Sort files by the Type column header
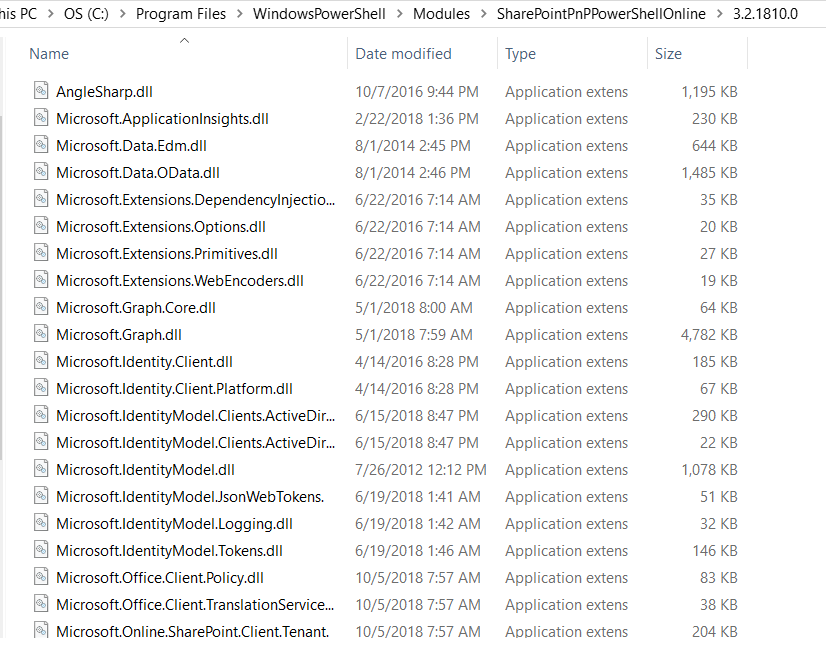The height and width of the screenshot is (649, 826). pos(520,54)
